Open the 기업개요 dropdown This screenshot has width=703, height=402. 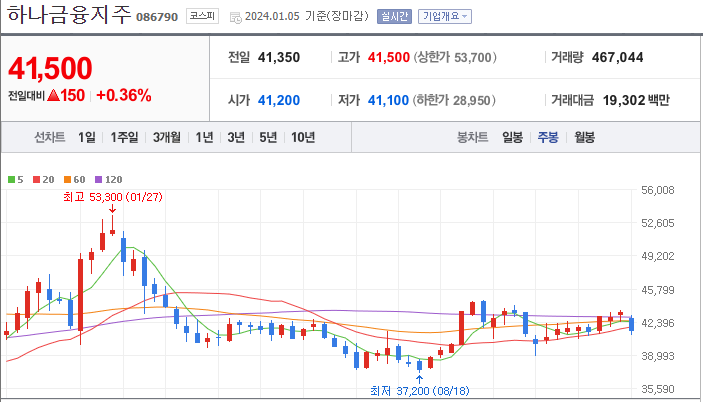[445, 17]
